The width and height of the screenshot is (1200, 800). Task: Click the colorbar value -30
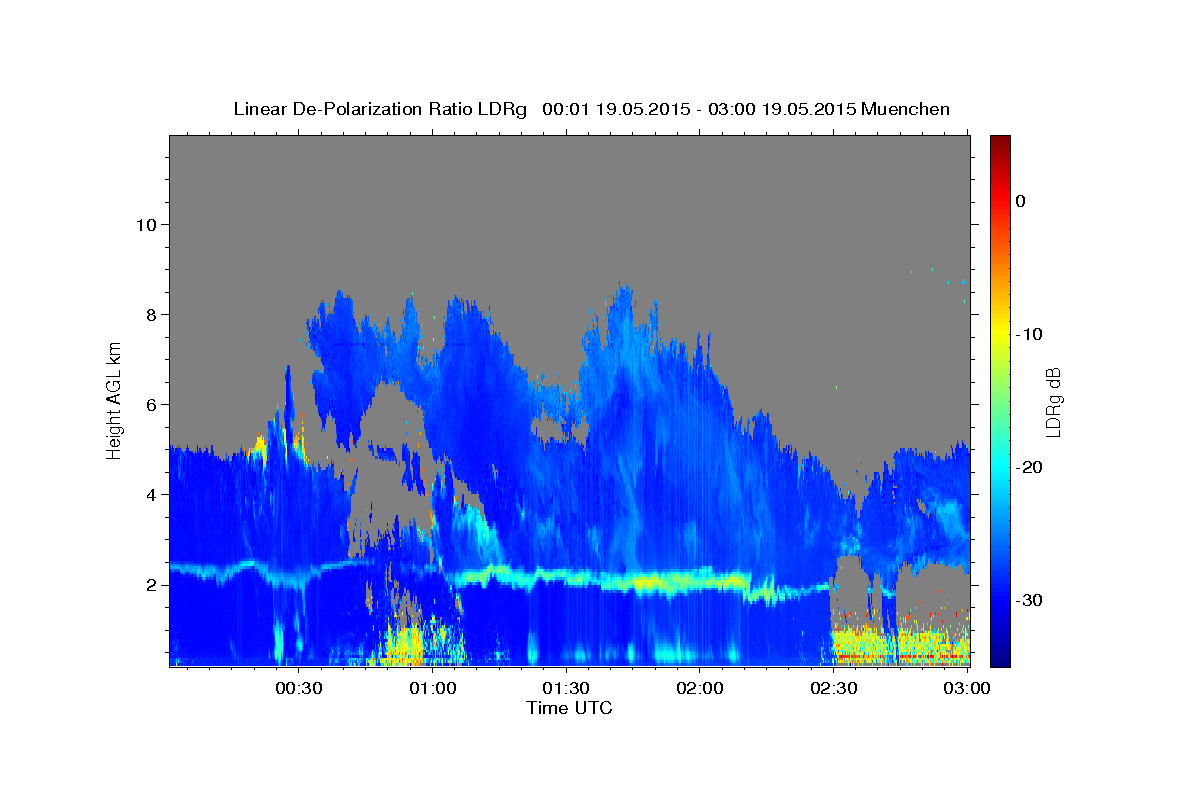click(1030, 600)
